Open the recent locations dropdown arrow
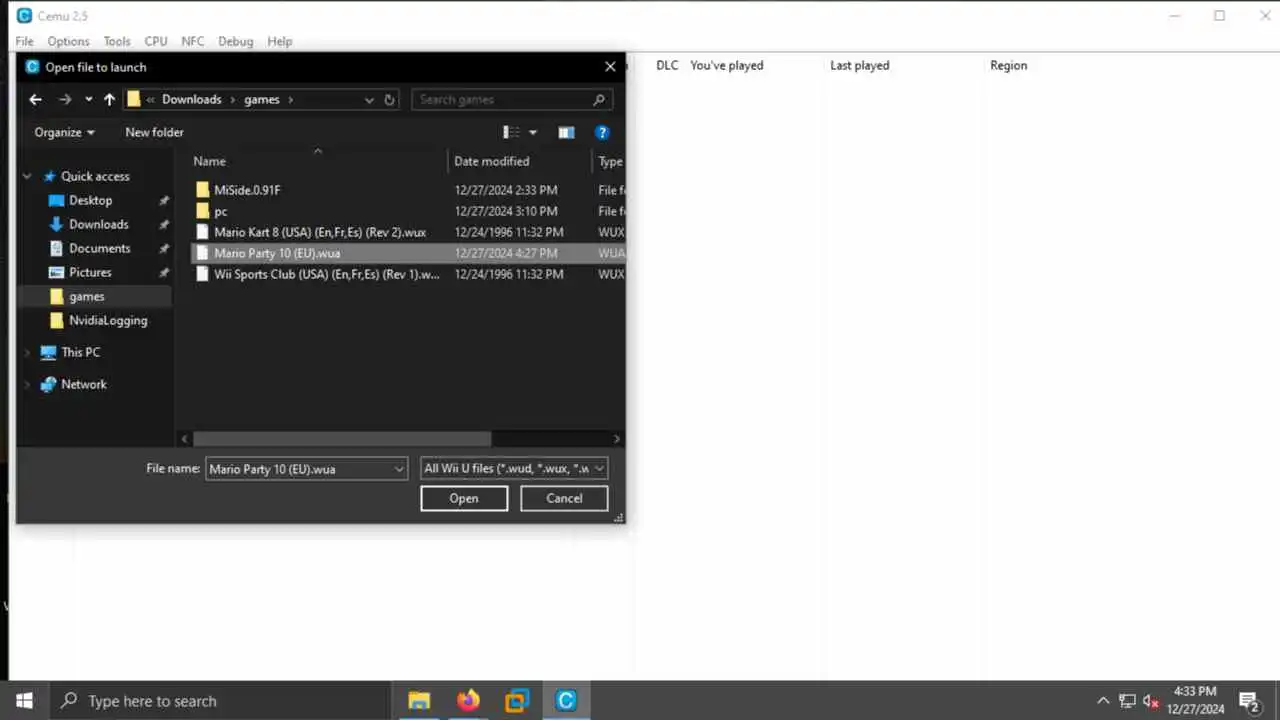This screenshot has width=1280, height=720. click(88, 99)
